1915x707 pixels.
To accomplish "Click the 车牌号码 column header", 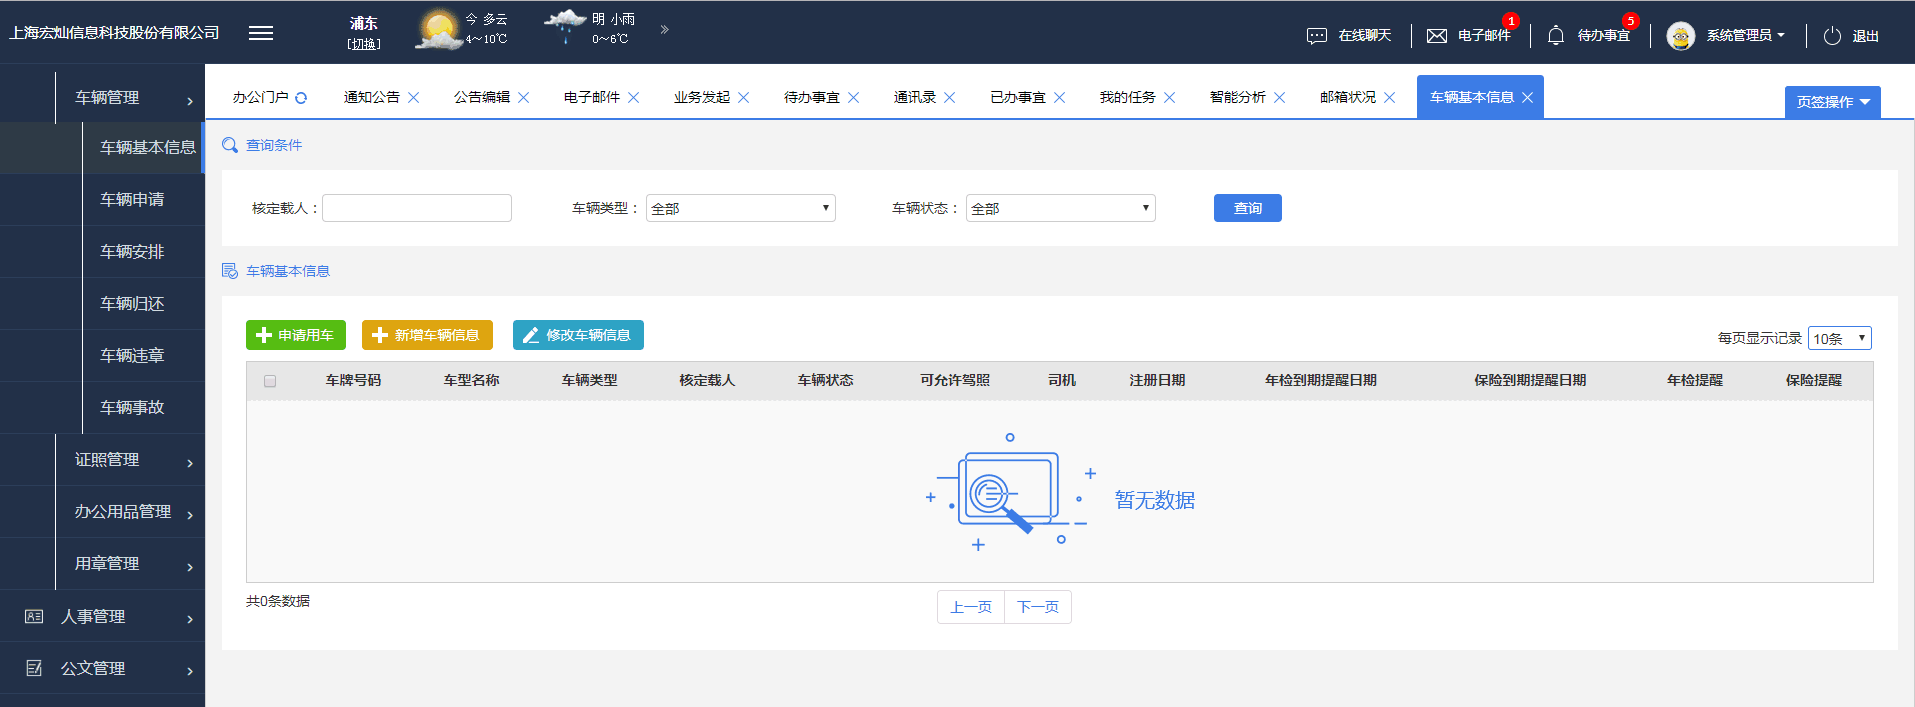I will click(x=354, y=381).
